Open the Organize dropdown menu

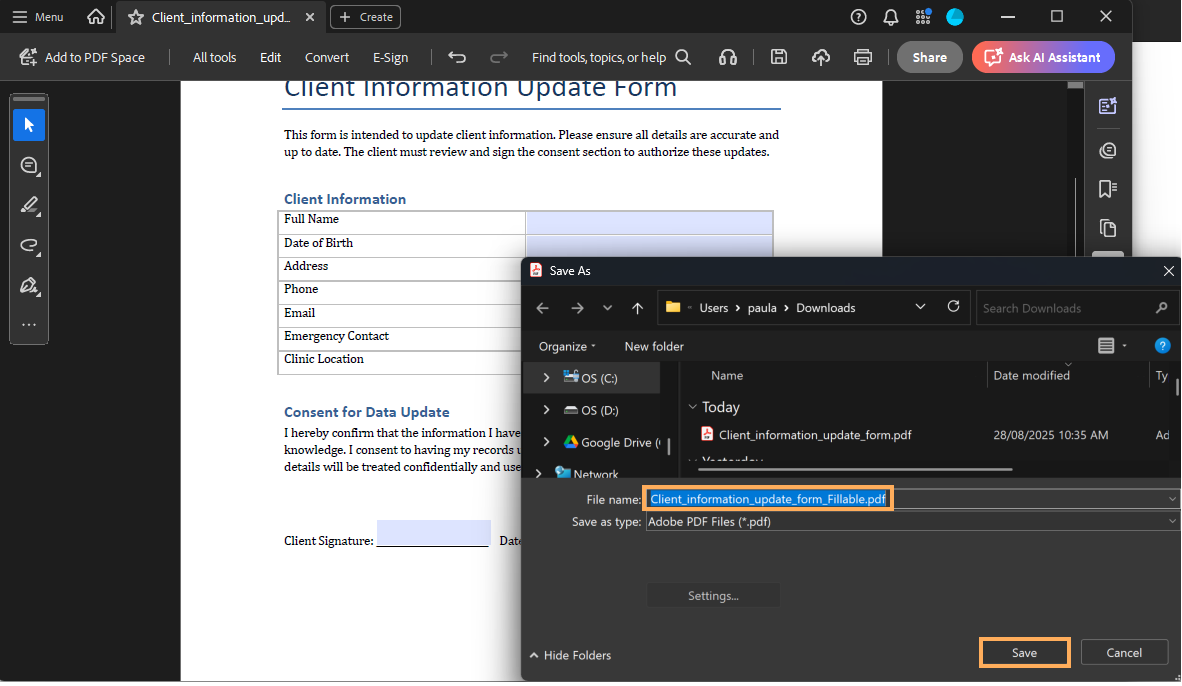567,346
